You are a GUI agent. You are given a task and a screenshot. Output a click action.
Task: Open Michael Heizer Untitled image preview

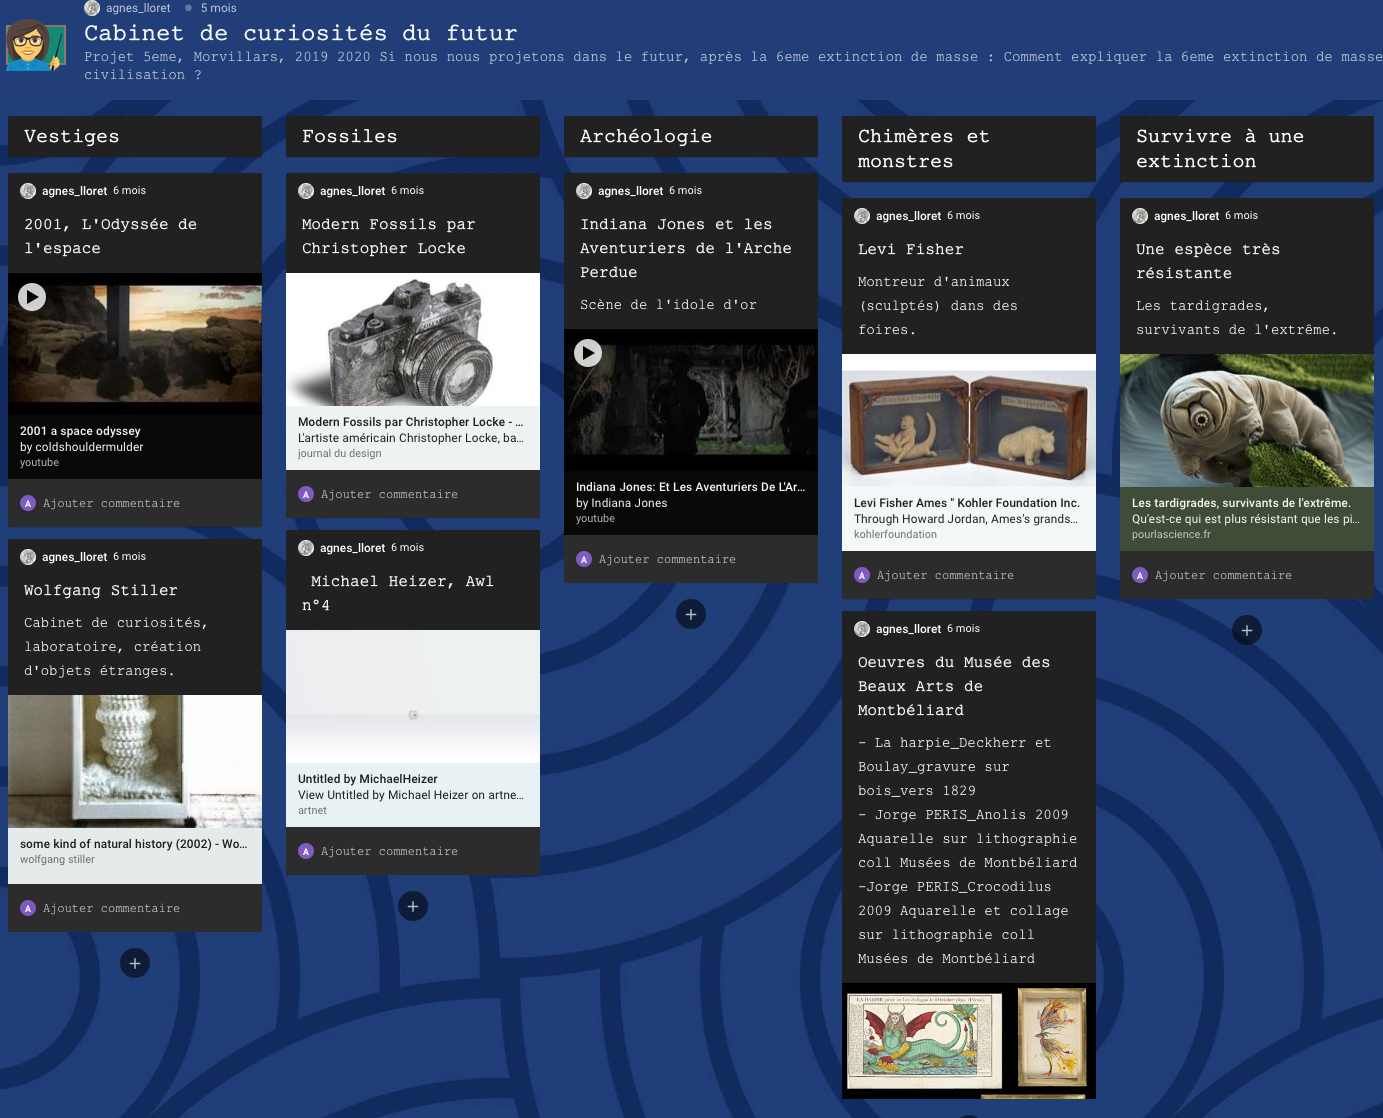pos(413,697)
